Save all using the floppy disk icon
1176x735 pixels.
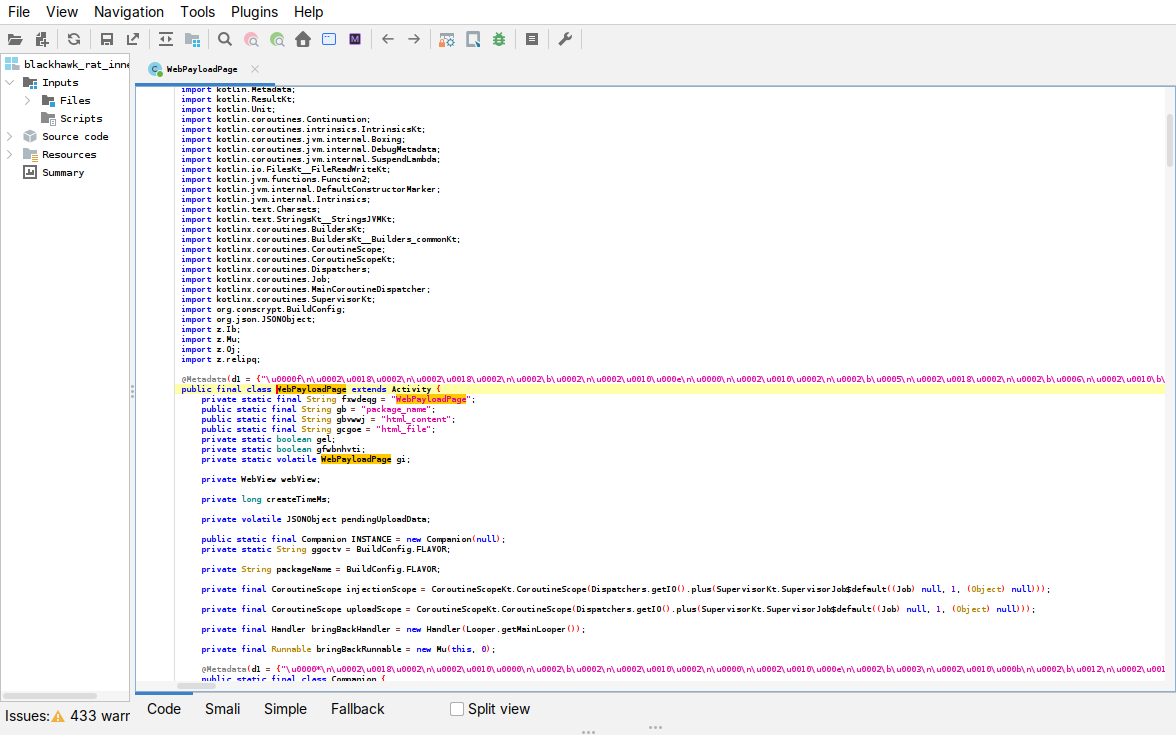click(106, 40)
